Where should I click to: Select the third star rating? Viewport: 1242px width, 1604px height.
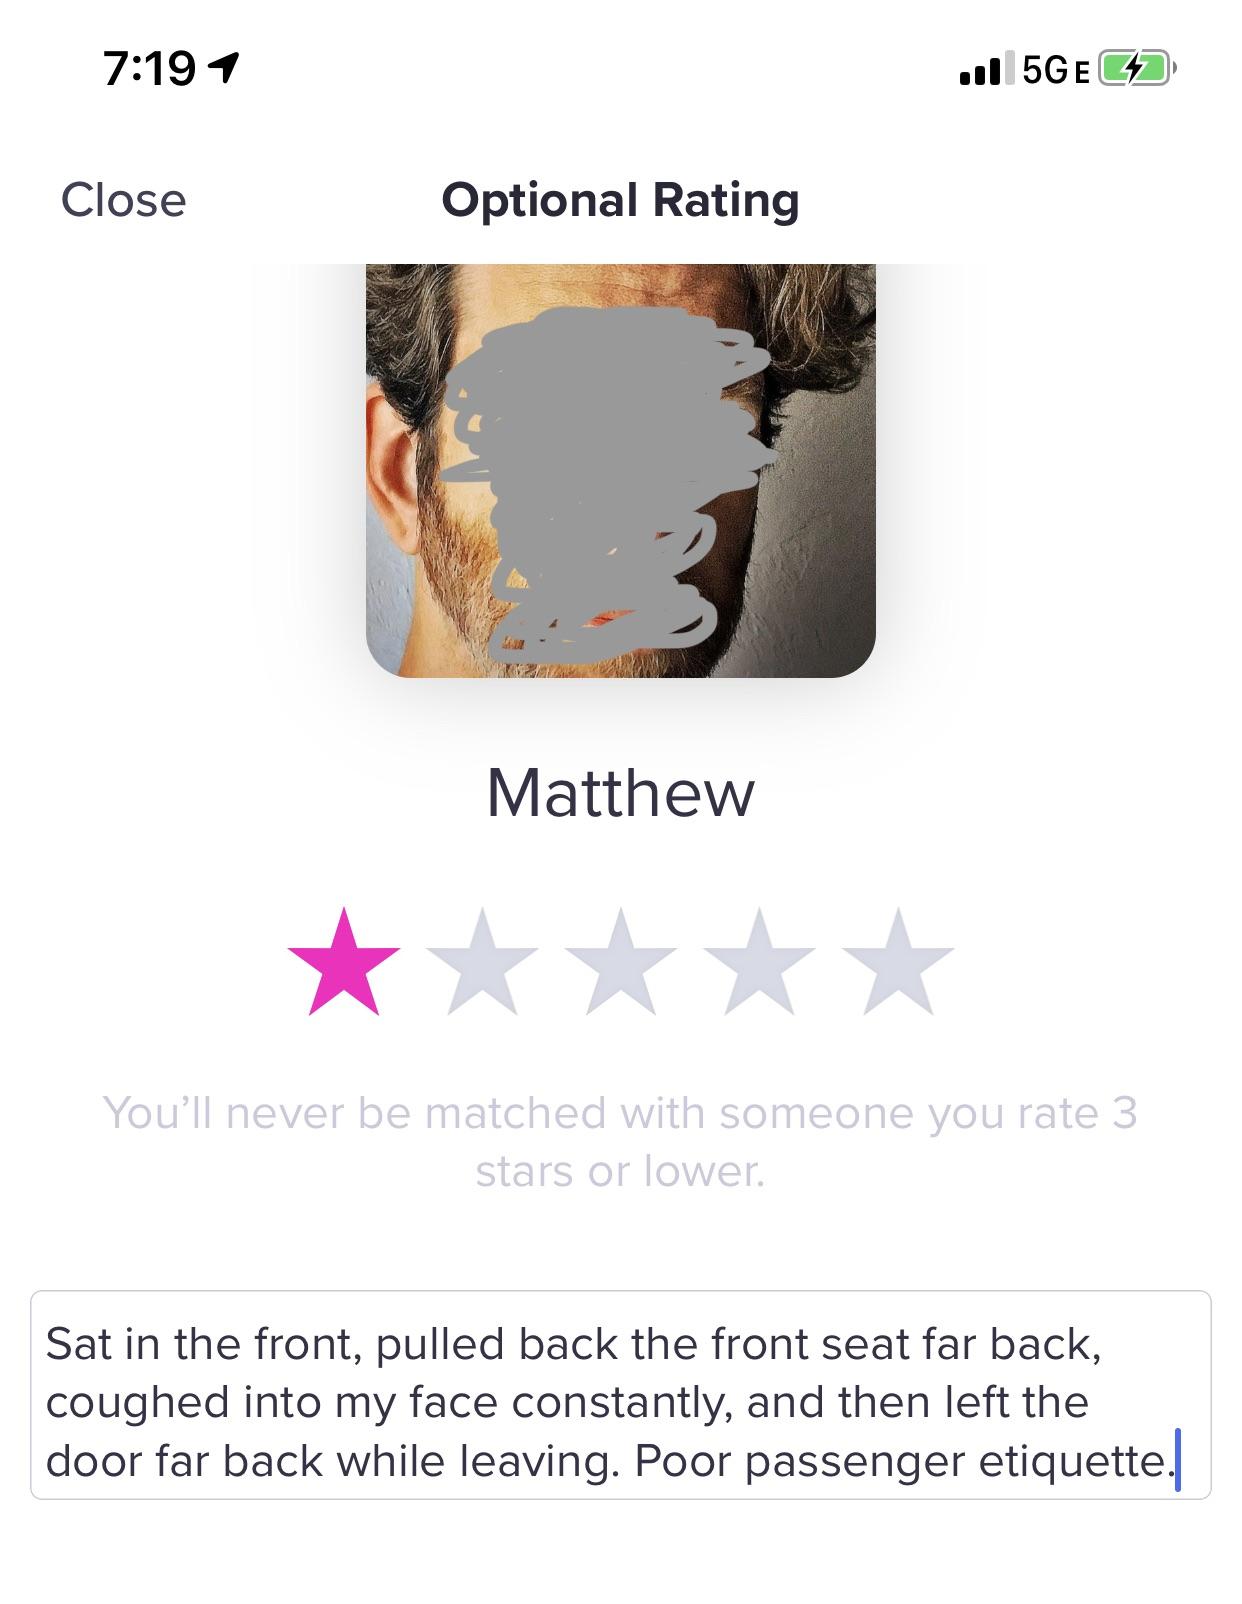(x=621, y=962)
